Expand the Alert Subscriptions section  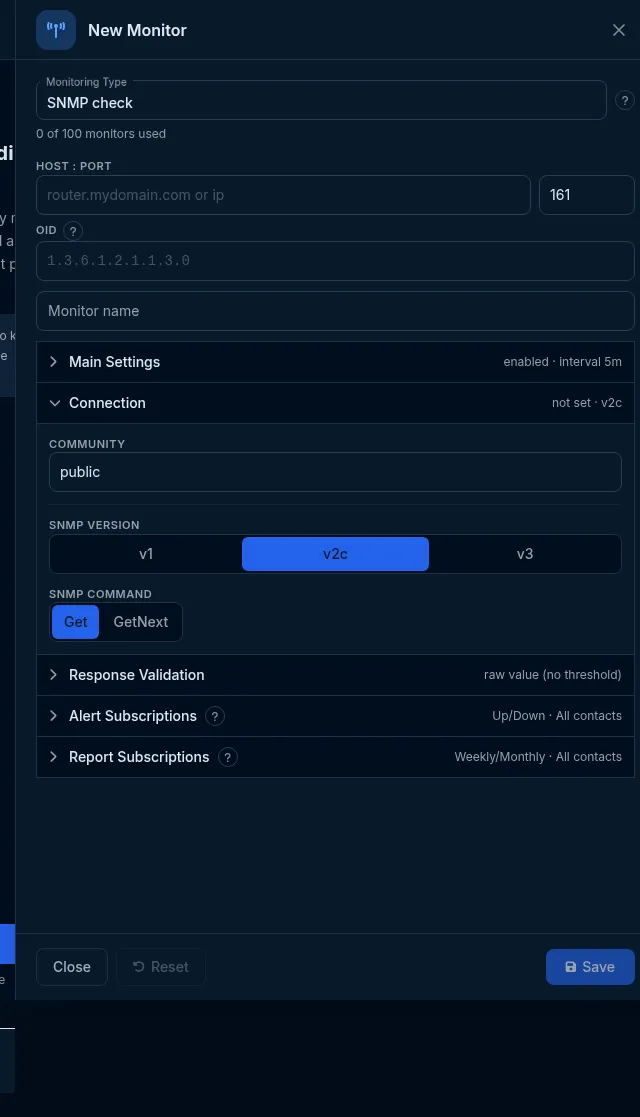[x=335, y=716]
